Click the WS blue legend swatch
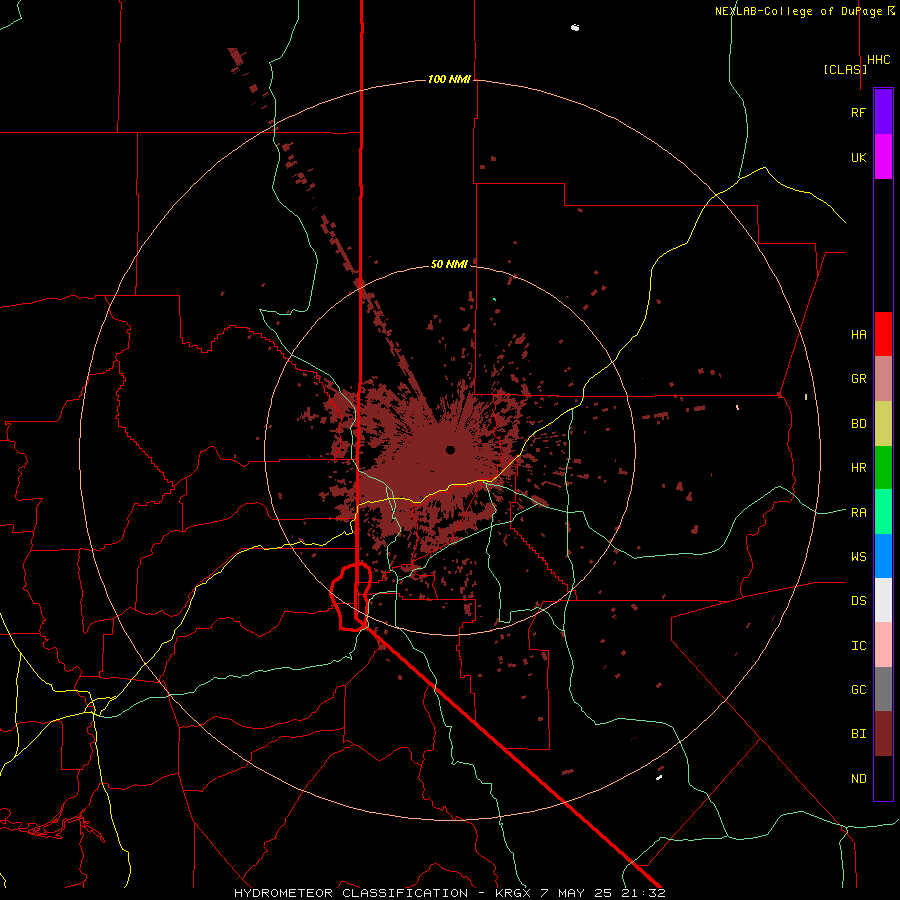Screen dimensions: 900x900 coord(883,556)
